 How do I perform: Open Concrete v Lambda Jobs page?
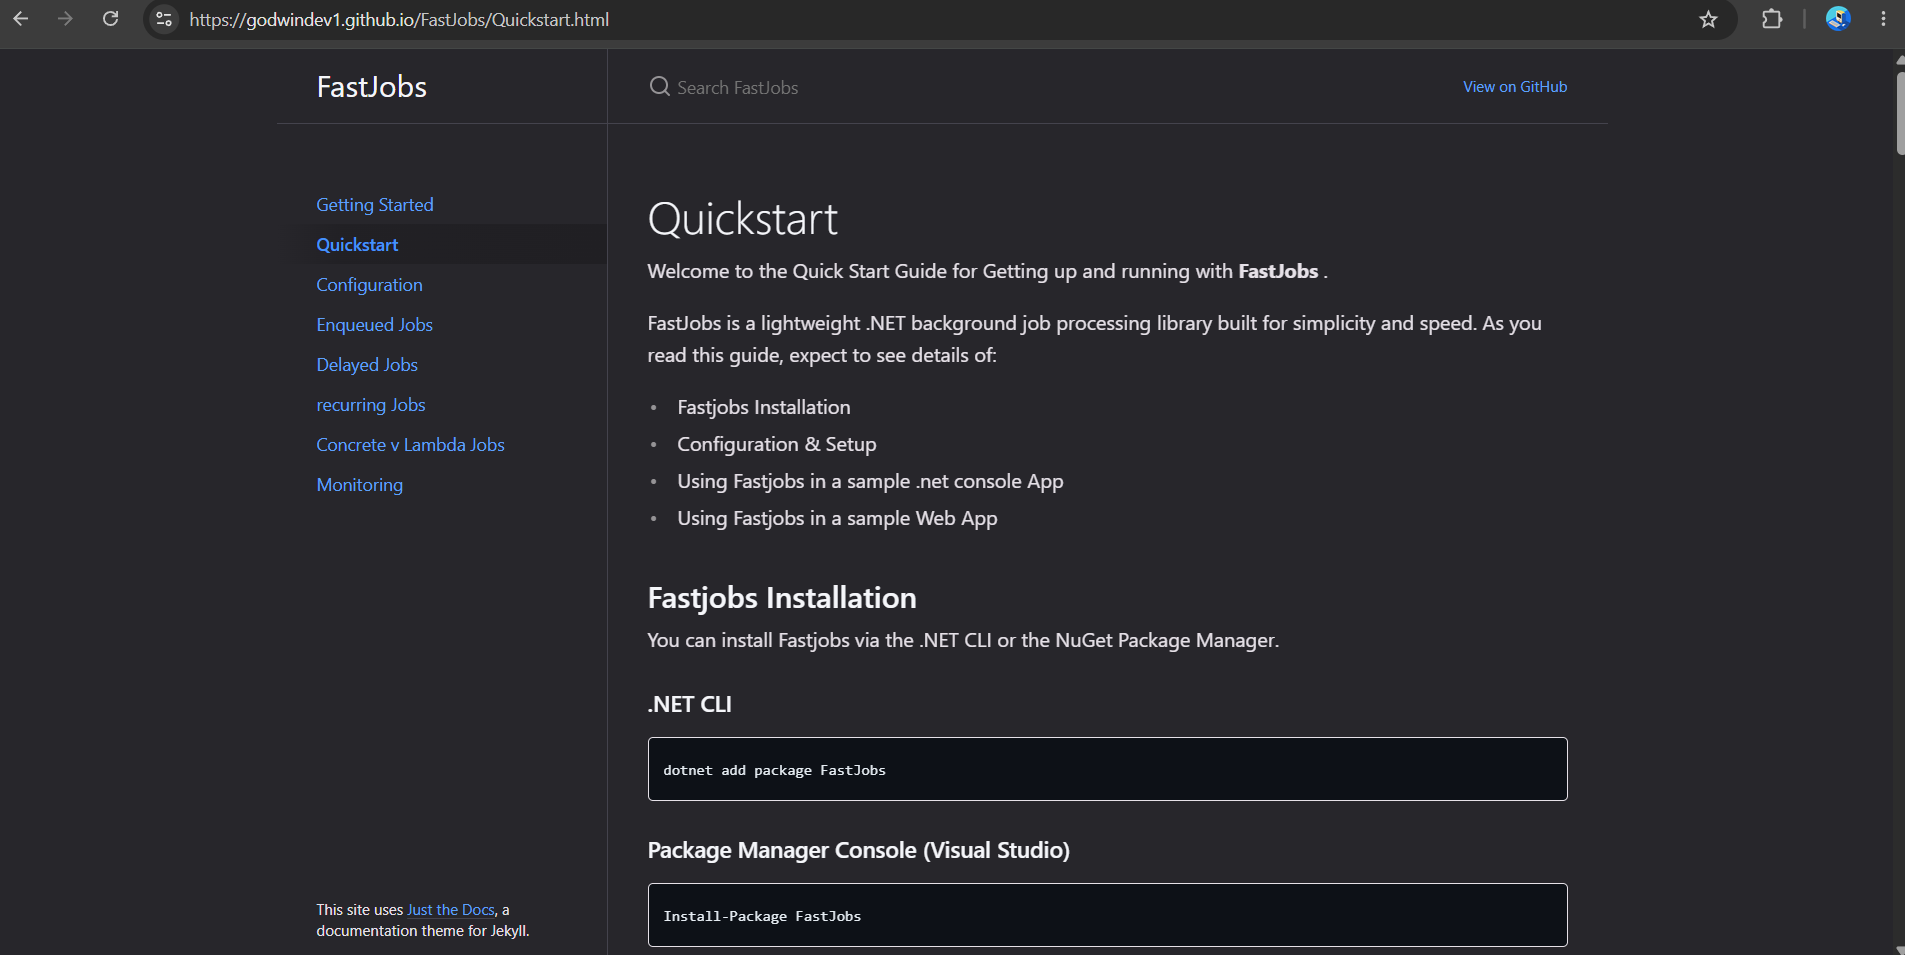pyautogui.click(x=410, y=445)
